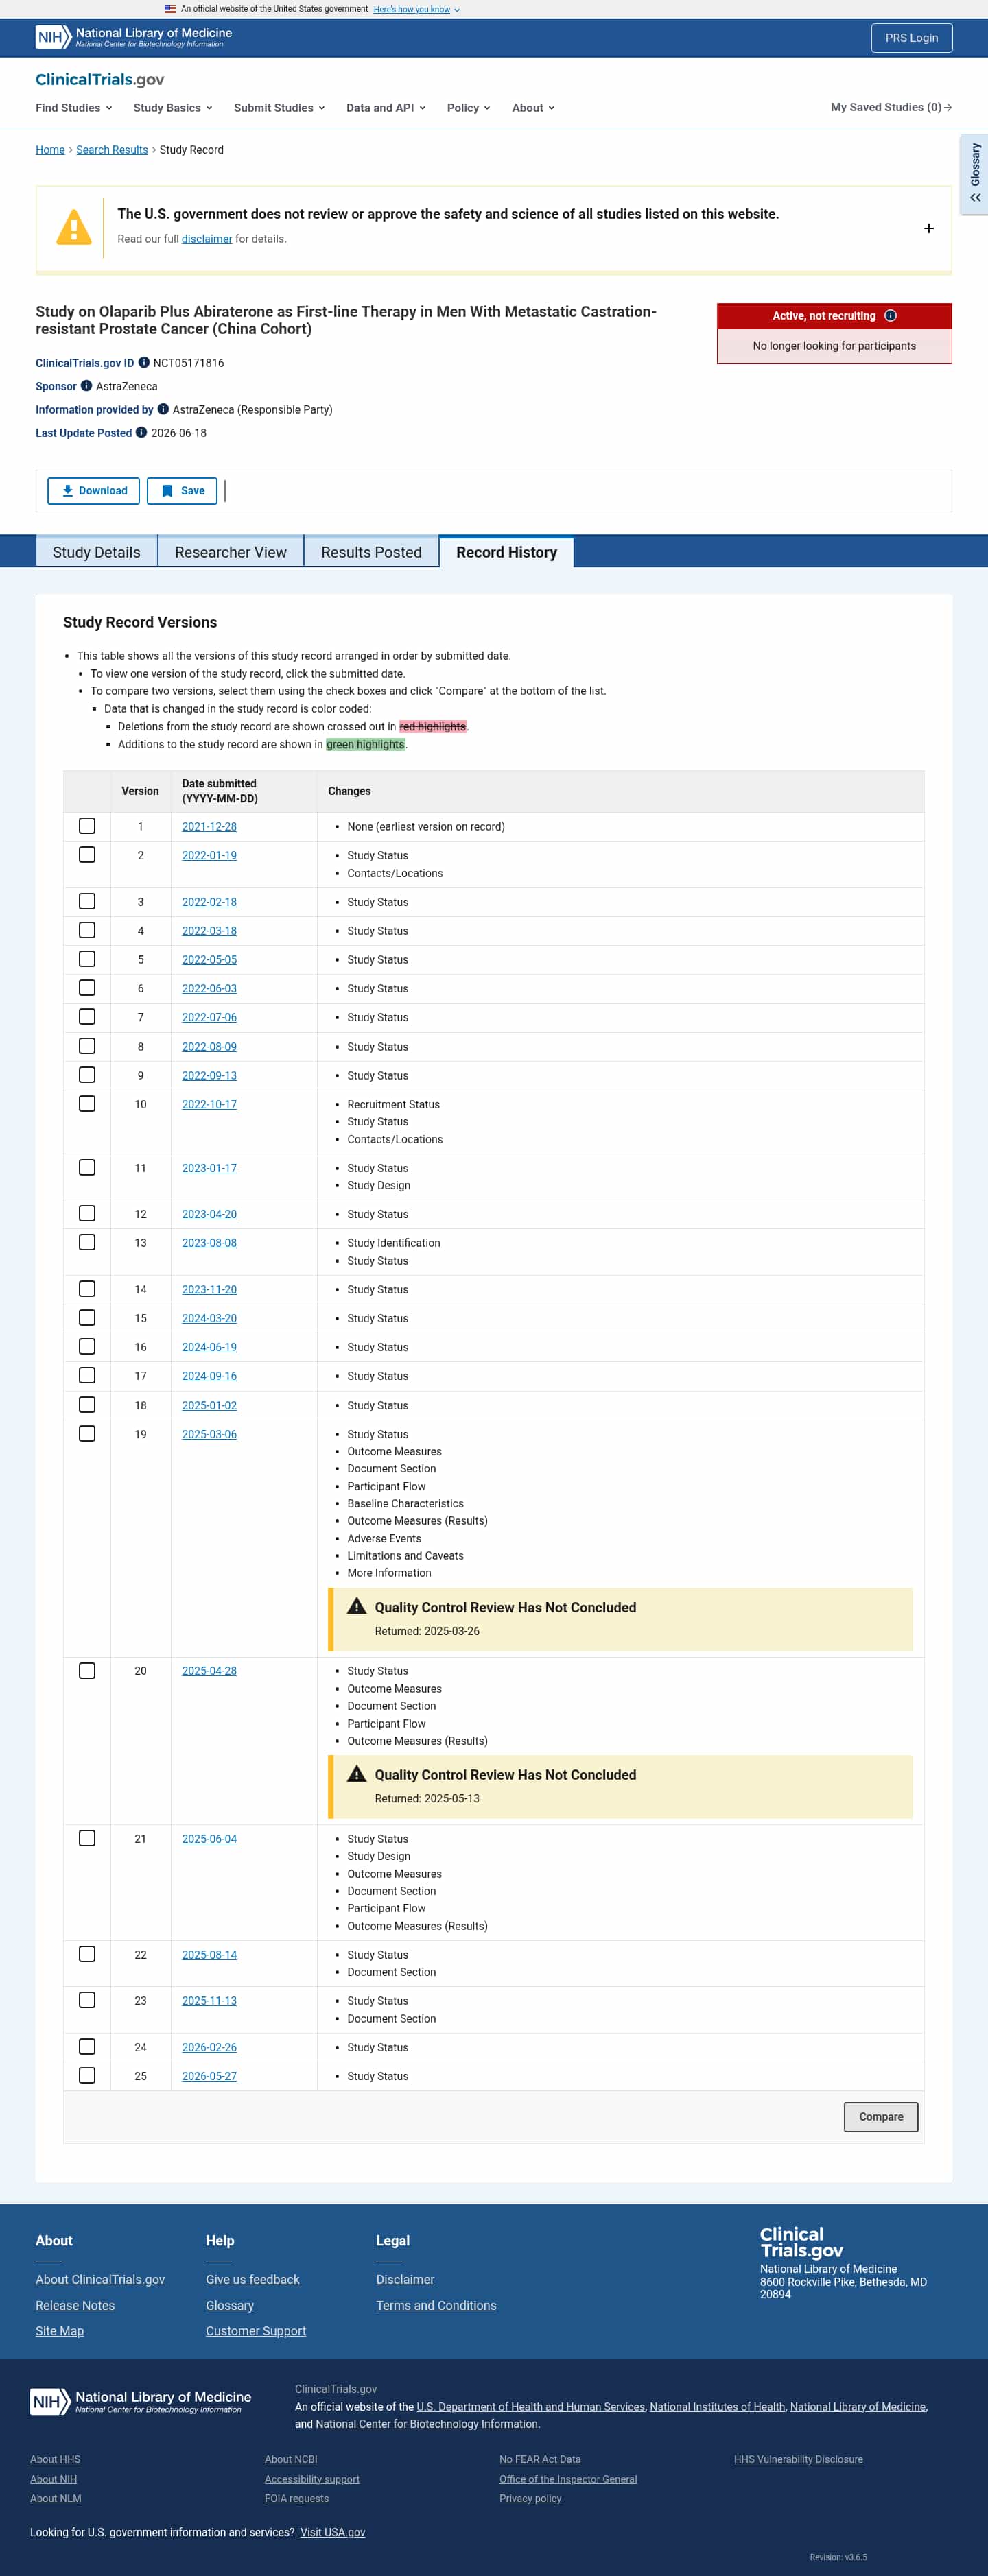Click the Sponsor info icon
The height and width of the screenshot is (2576, 988).
[x=86, y=386]
